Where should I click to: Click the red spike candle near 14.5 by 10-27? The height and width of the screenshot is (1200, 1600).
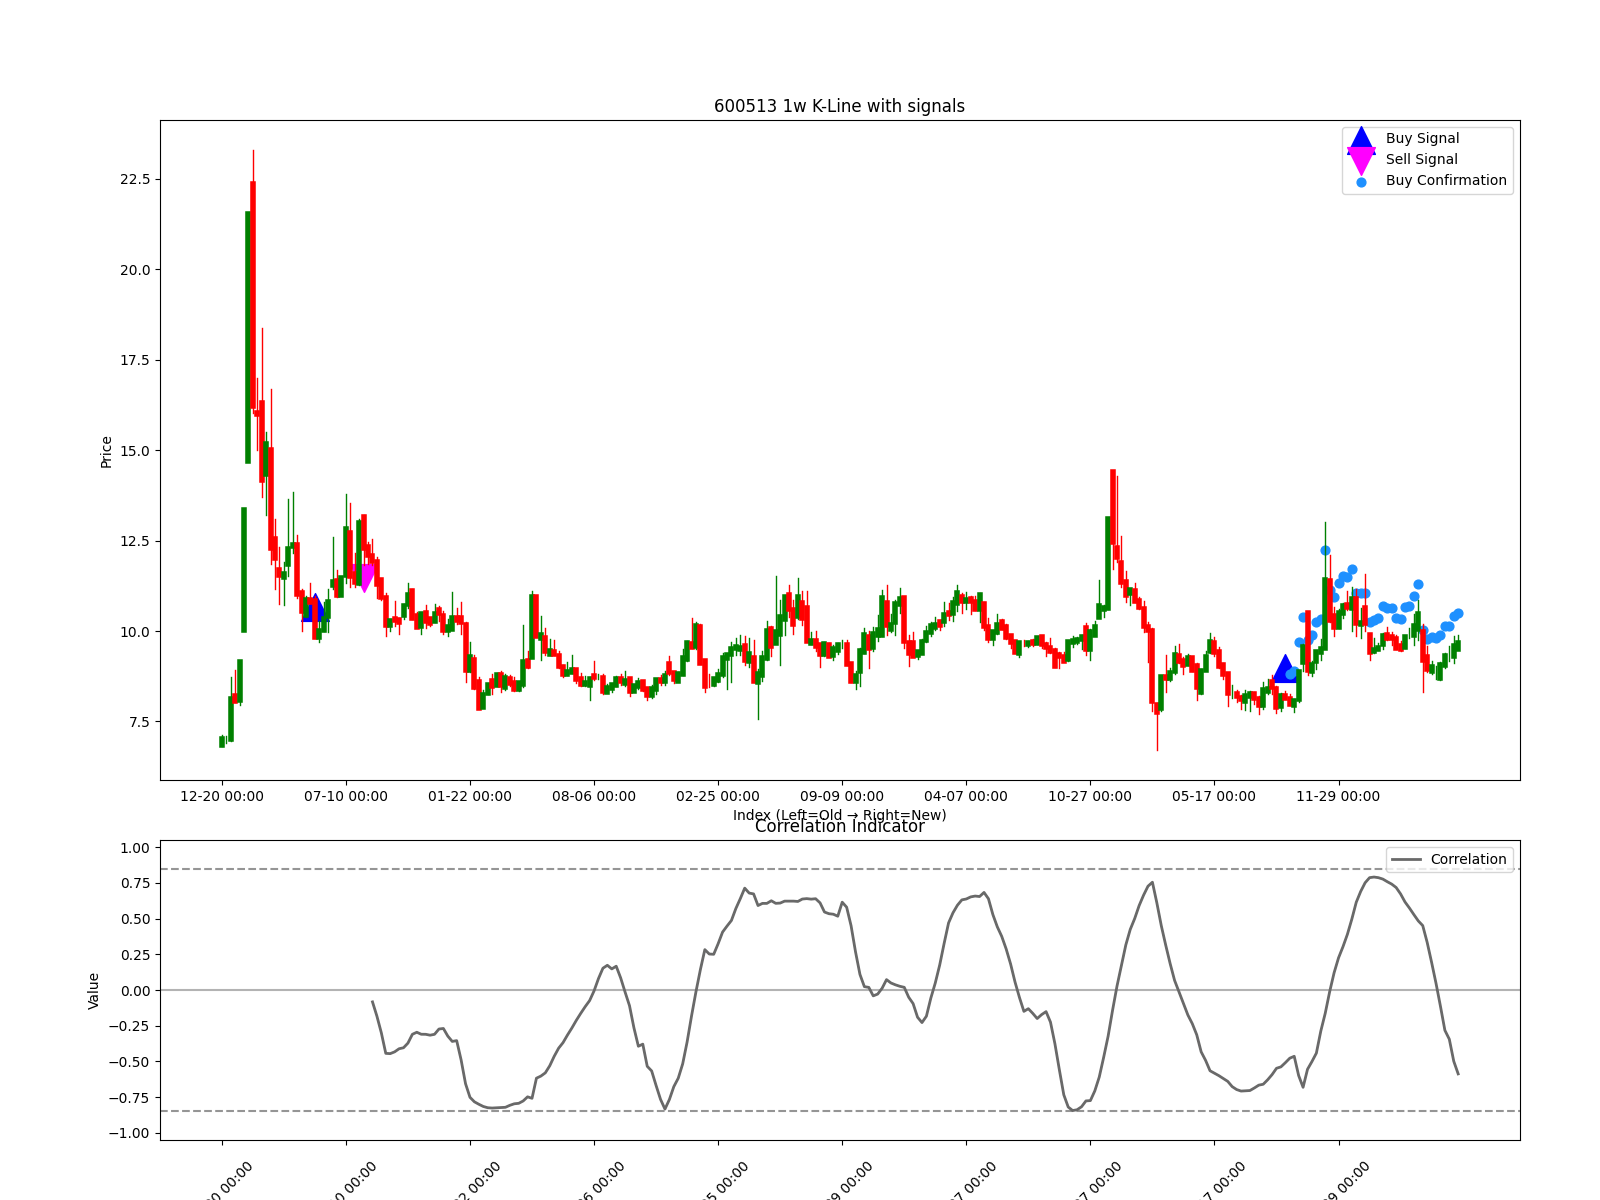click(x=1113, y=508)
